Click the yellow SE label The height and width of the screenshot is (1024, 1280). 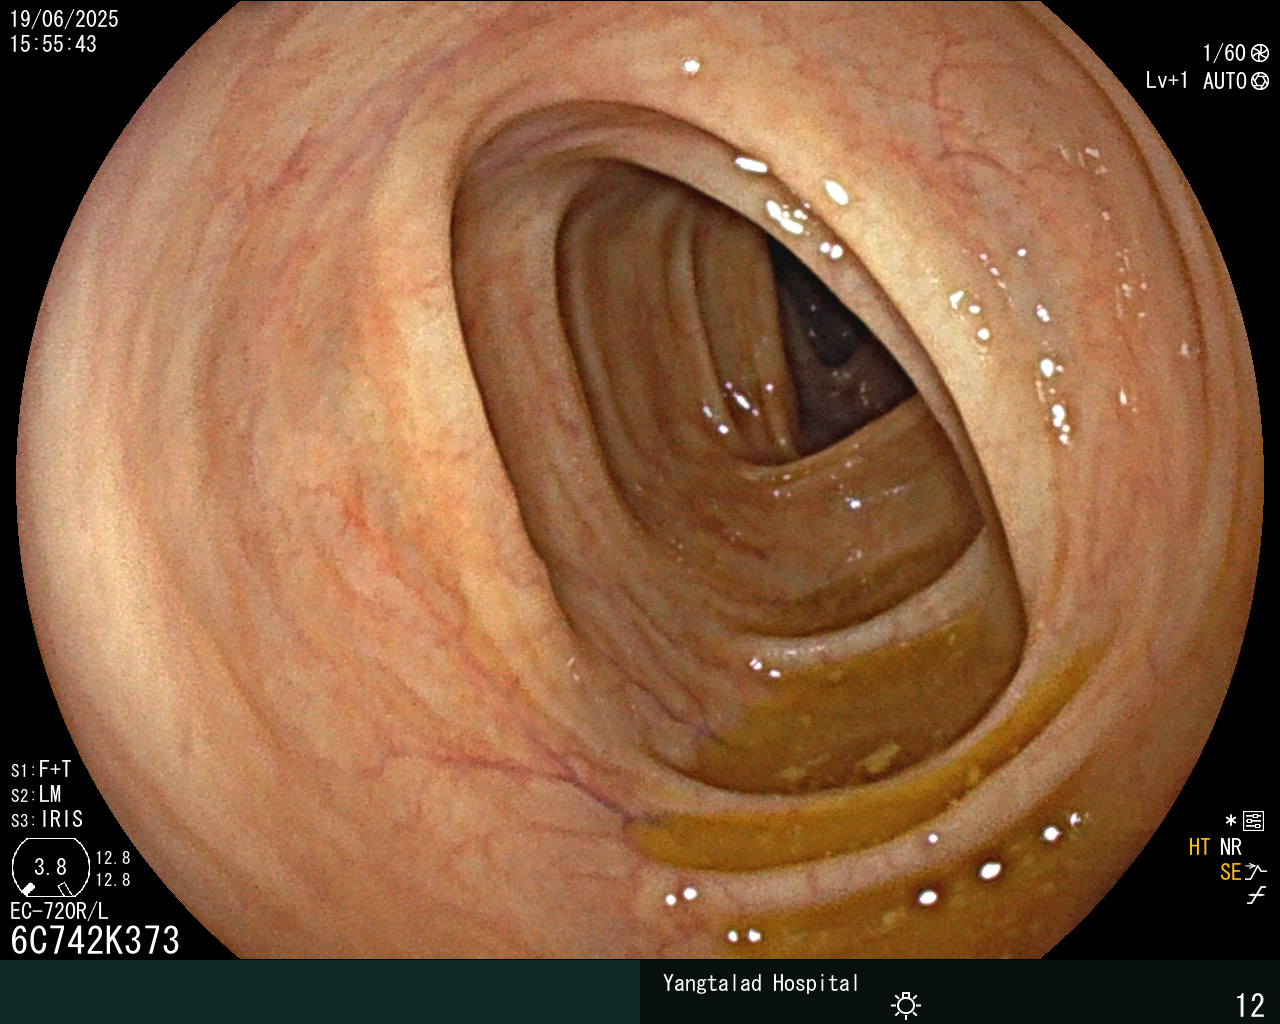[x=1230, y=872]
